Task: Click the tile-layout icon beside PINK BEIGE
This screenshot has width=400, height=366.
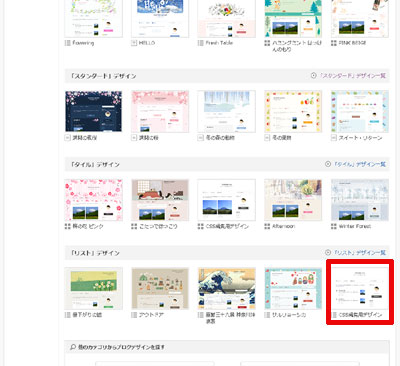Action: pos(334,43)
